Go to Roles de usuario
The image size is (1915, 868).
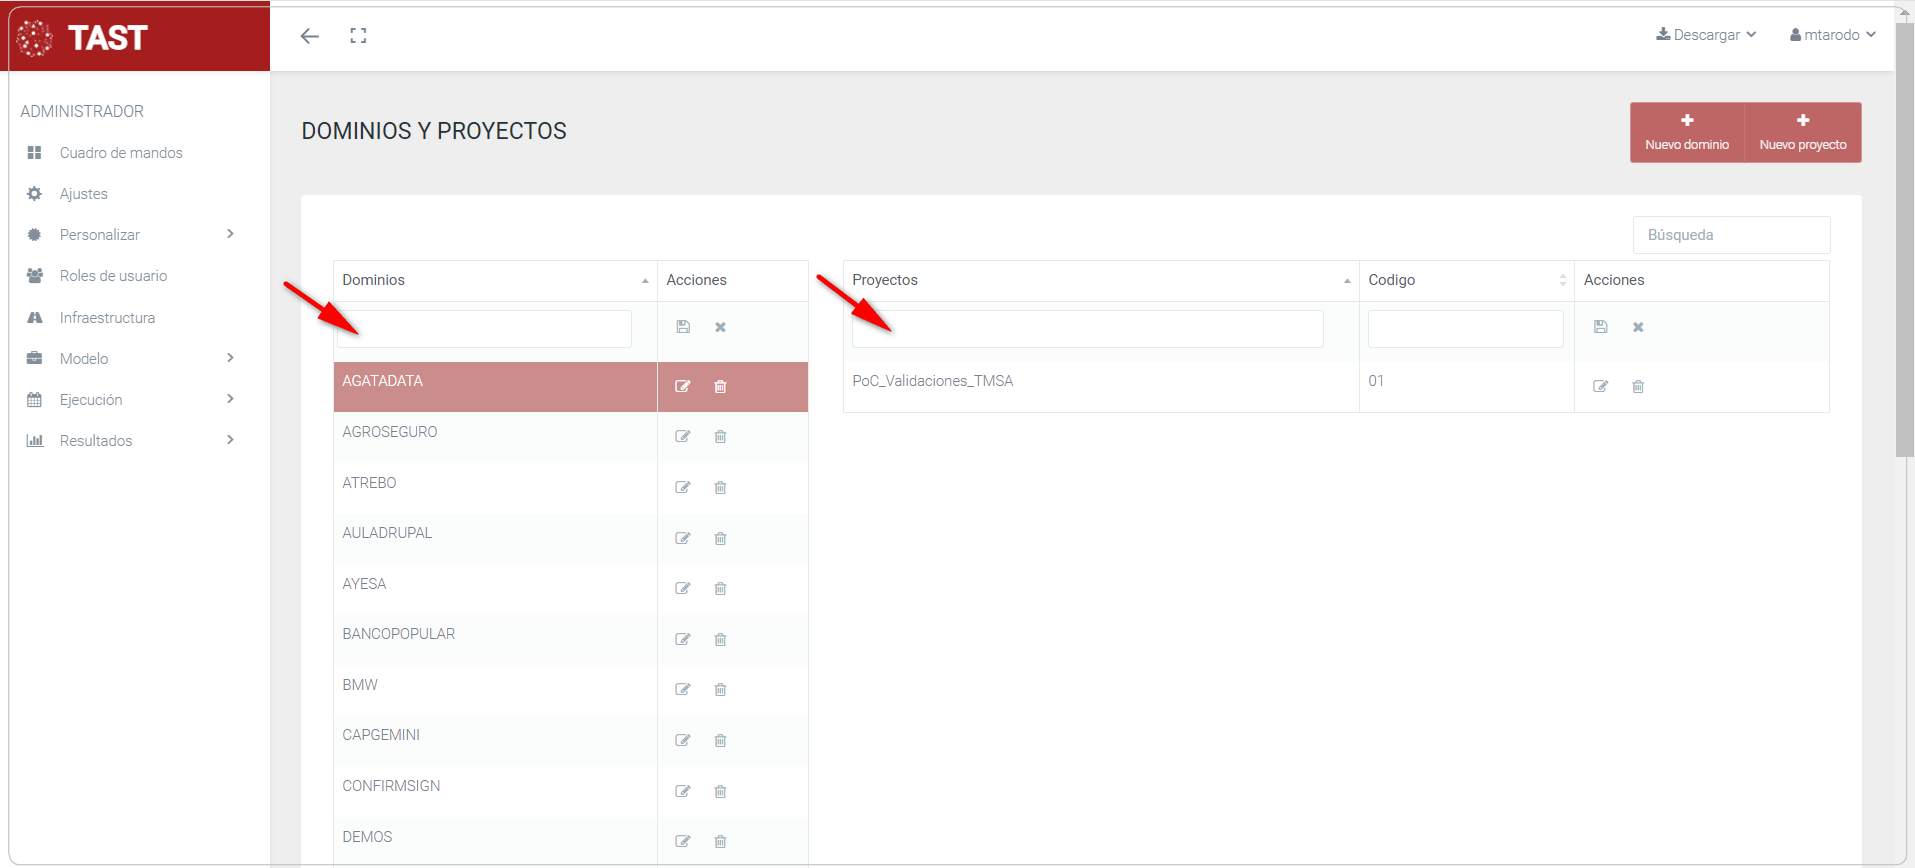click(113, 276)
